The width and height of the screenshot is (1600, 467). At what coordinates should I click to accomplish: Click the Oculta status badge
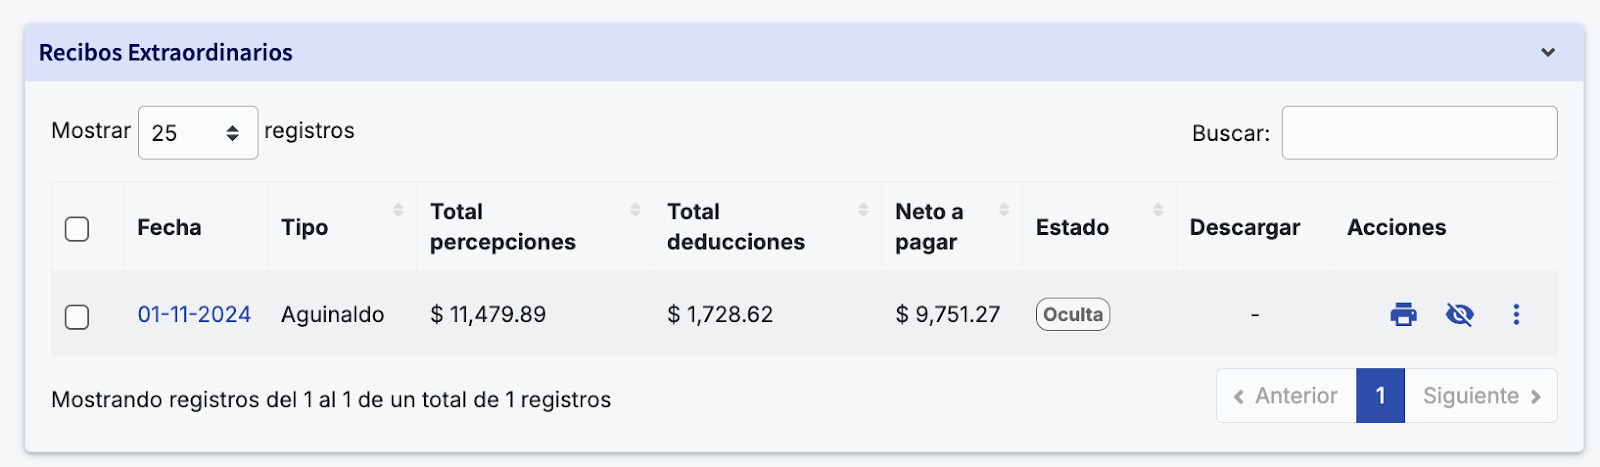pyautogui.click(x=1073, y=315)
